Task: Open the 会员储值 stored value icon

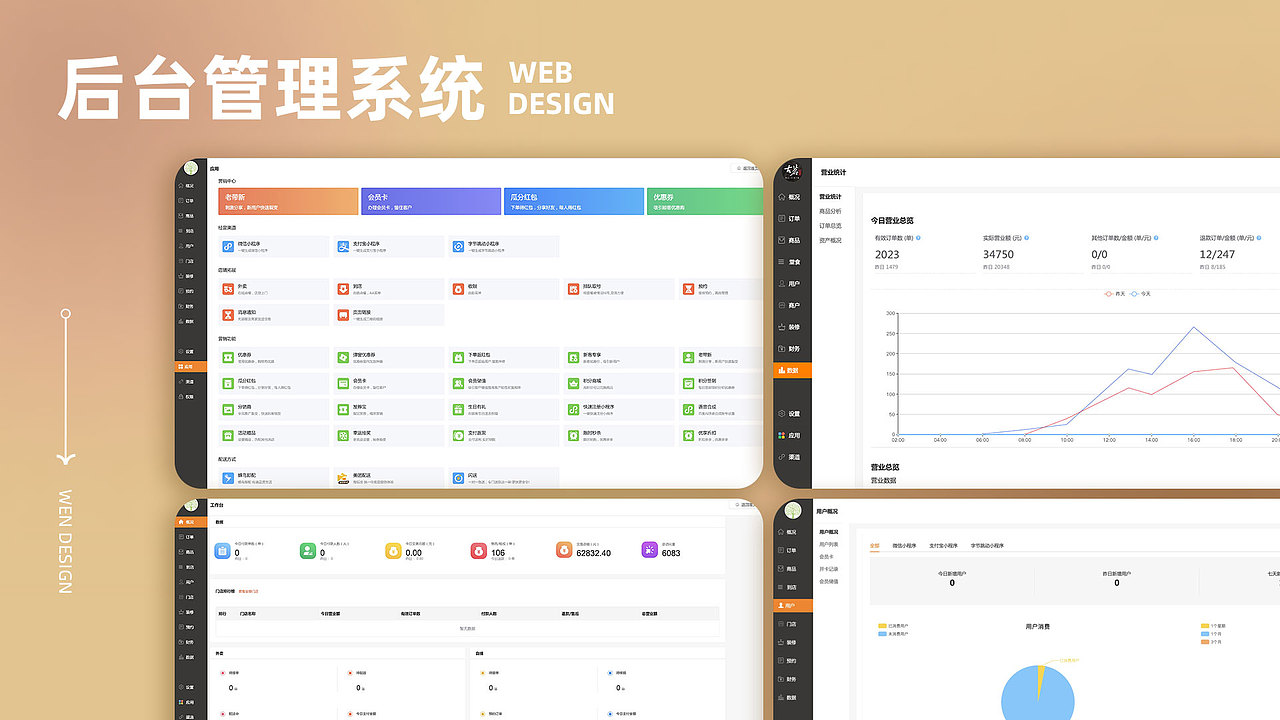Action: pos(458,383)
